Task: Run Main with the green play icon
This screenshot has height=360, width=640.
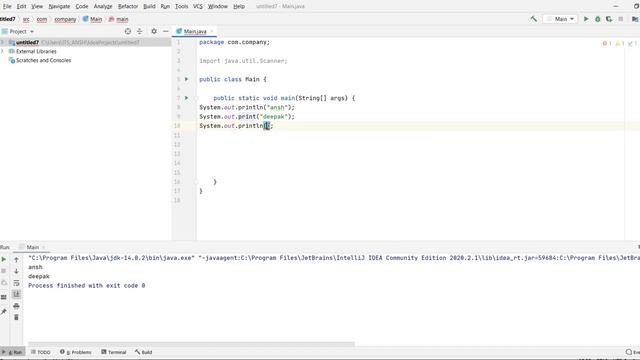Action: (x=586, y=19)
